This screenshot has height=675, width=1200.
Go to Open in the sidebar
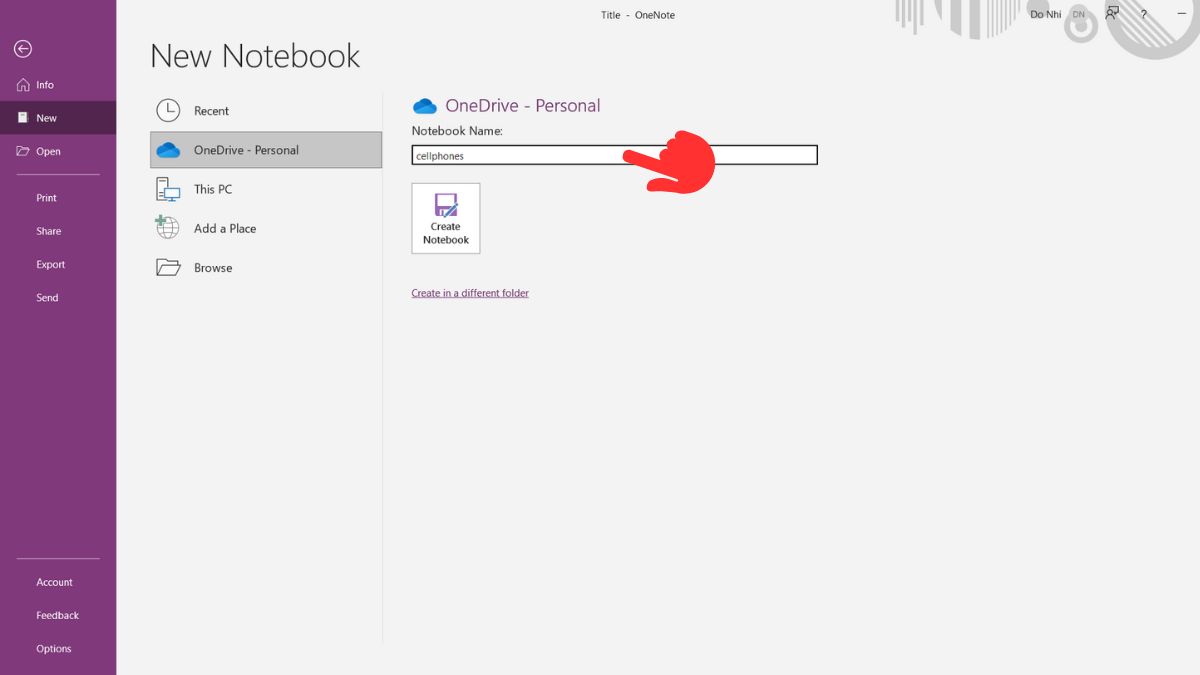[x=58, y=152]
